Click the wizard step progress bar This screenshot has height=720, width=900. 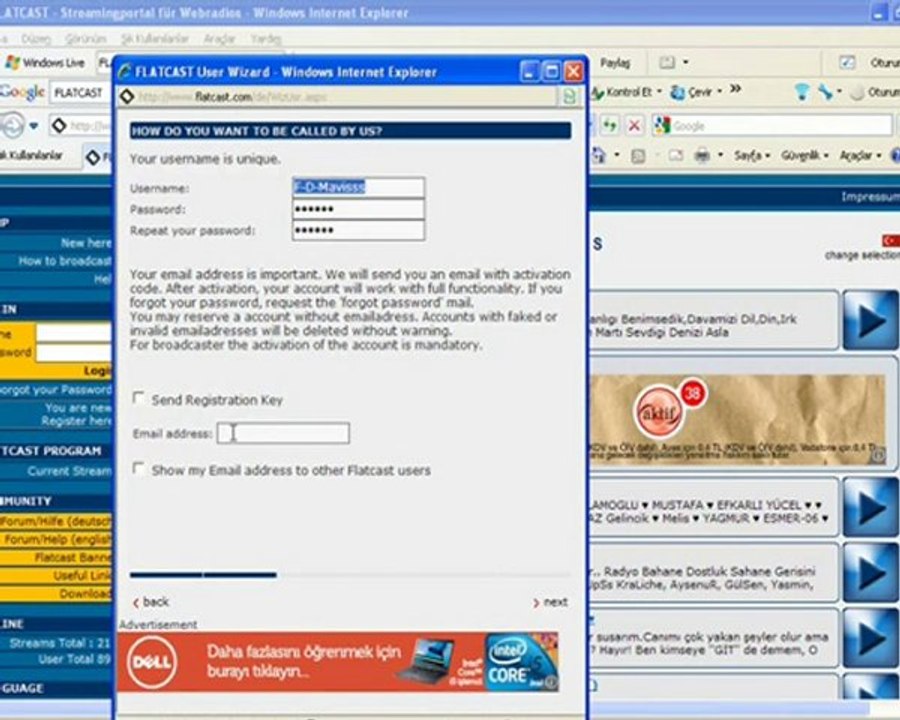point(350,574)
